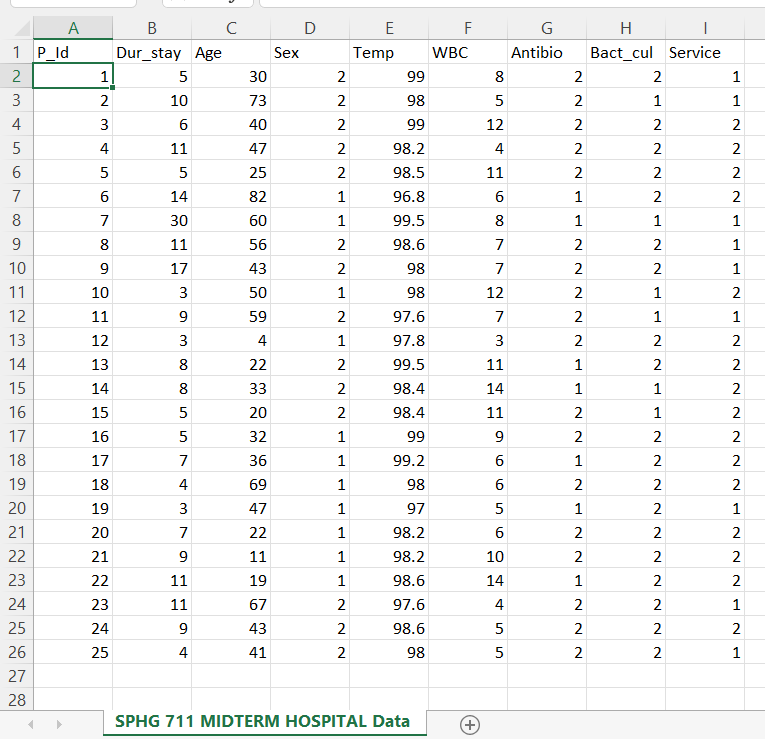Select the Temp cell 96.8 in row 7
The height and width of the screenshot is (740, 765).
tap(389, 196)
